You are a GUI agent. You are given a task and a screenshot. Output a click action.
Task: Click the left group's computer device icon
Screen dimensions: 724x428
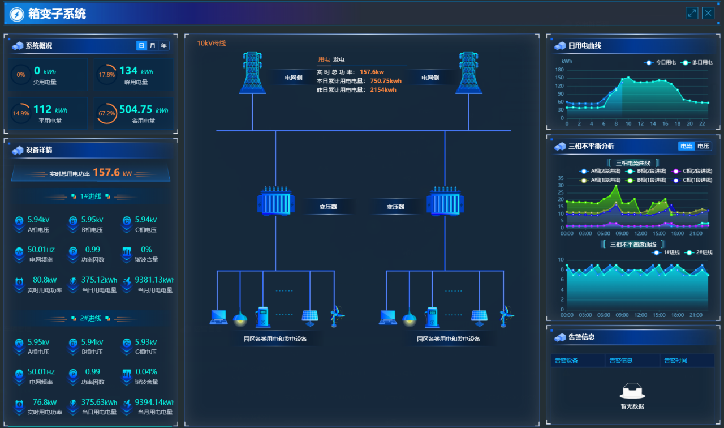[217, 318]
